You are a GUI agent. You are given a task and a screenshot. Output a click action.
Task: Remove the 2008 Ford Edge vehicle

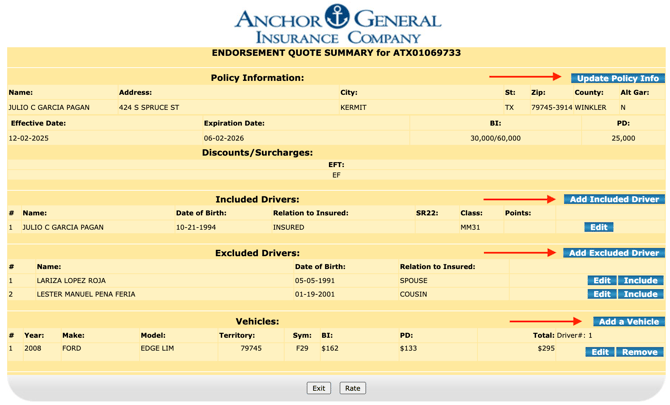640,352
